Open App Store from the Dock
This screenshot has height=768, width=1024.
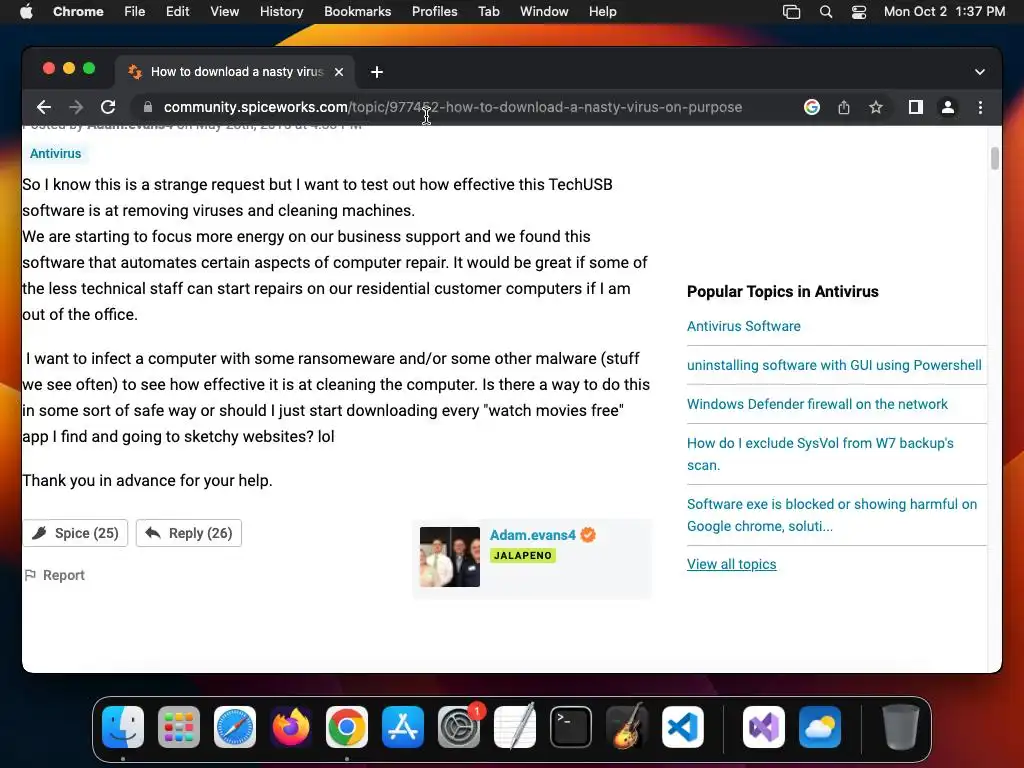click(x=403, y=727)
